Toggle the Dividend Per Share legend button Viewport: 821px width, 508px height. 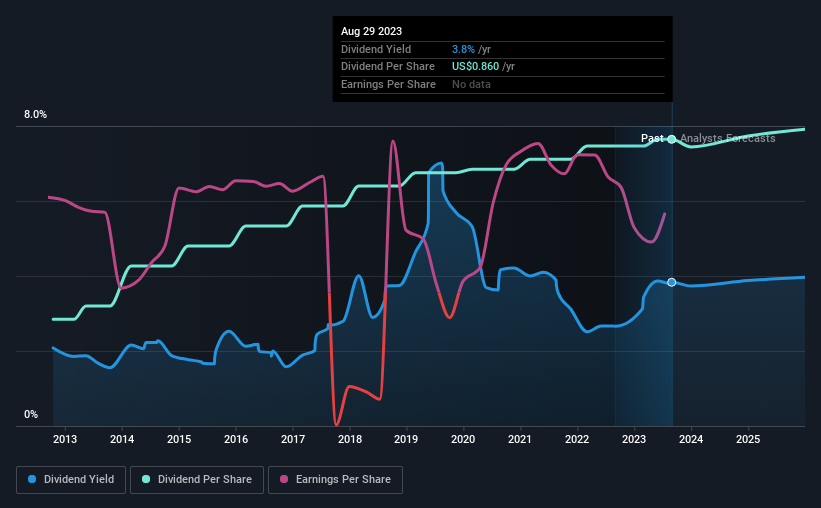pyautogui.click(x=197, y=480)
